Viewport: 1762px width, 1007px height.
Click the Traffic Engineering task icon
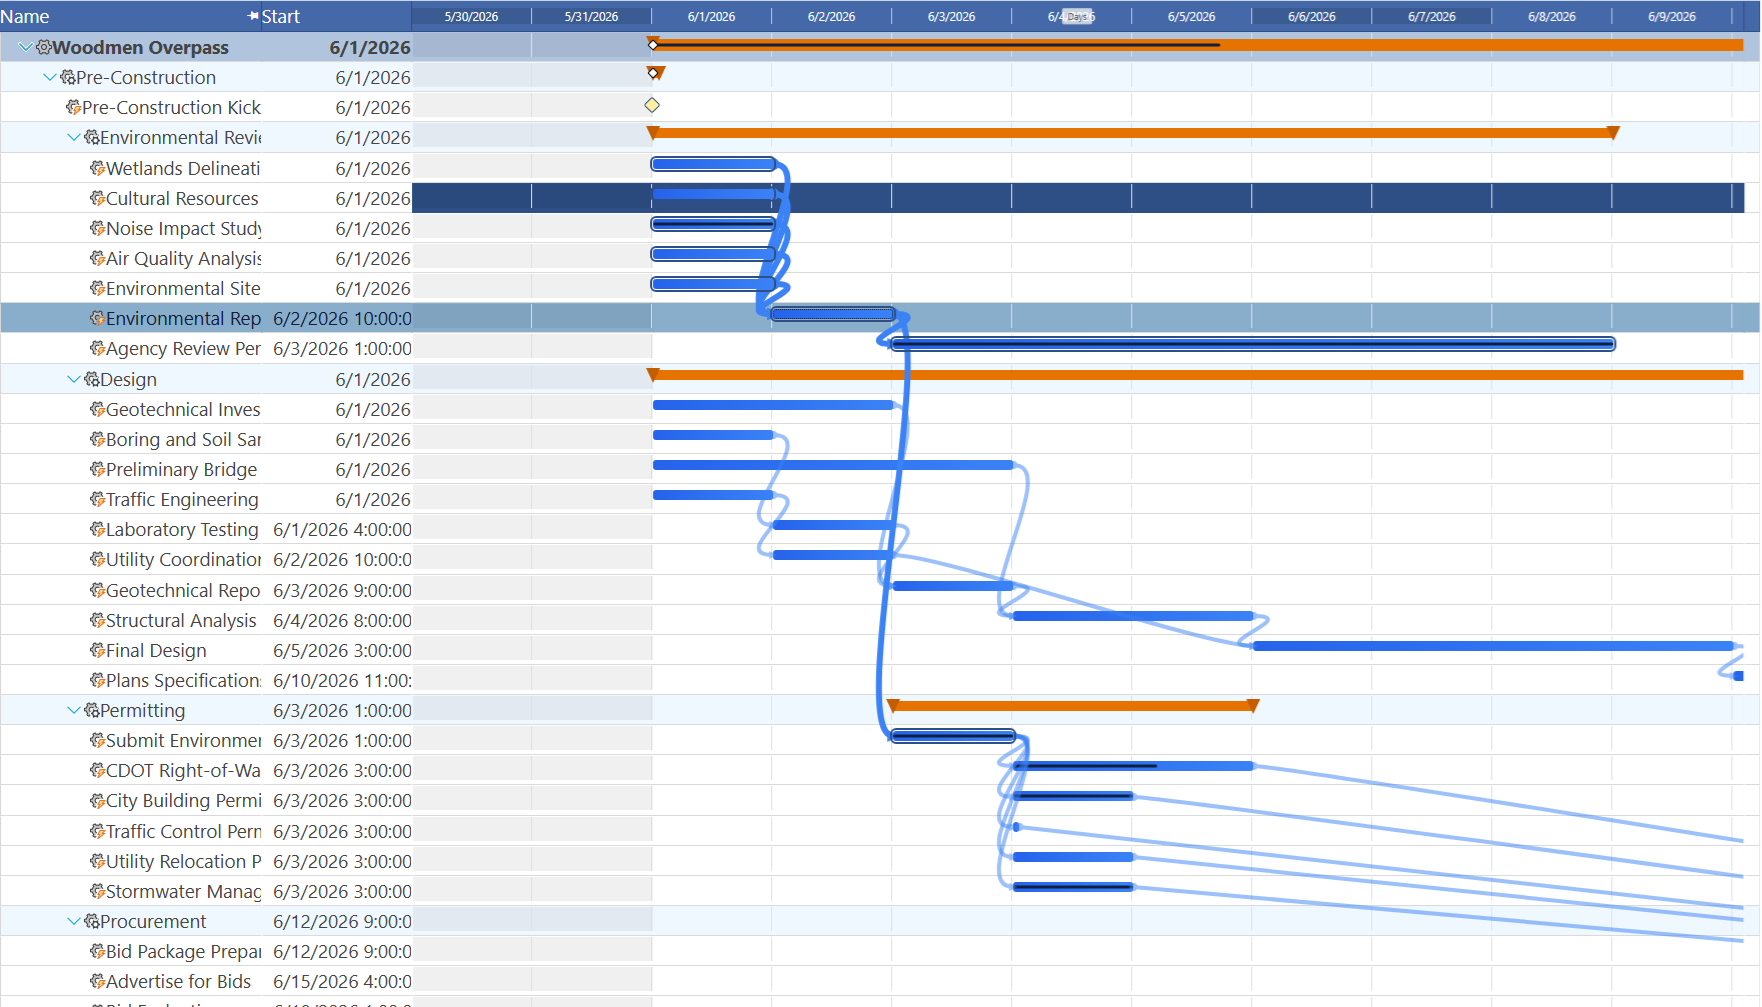97,499
